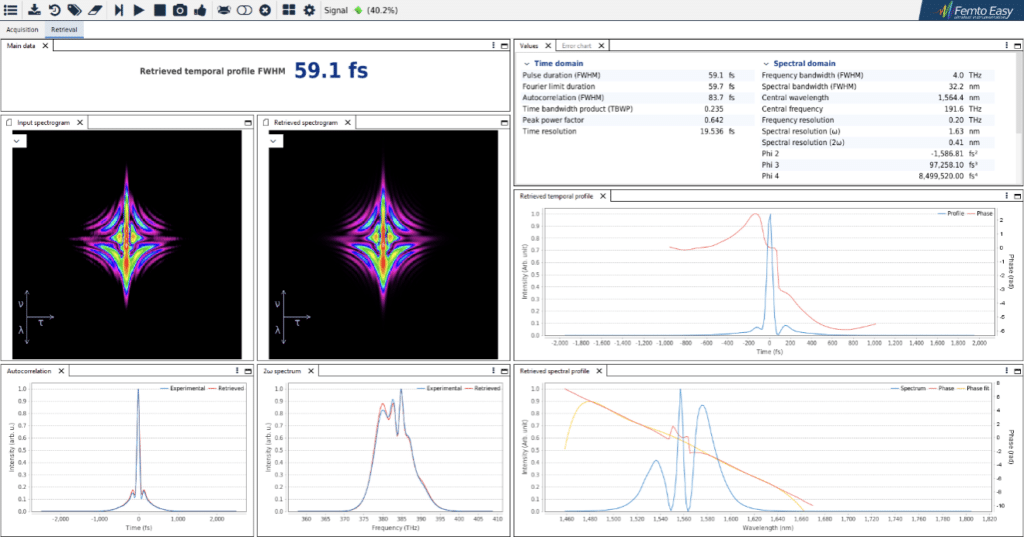The image size is (1024, 537).
Task: Select the 2ω spectrum tab
Action: click(282, 371)
